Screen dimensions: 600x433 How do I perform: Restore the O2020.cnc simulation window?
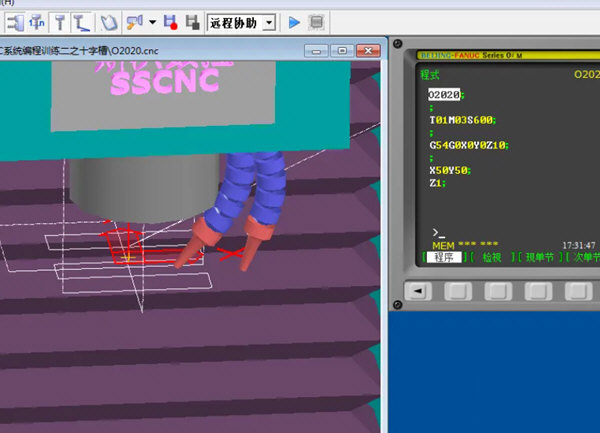pyautogui.click(x=343, y=50)
